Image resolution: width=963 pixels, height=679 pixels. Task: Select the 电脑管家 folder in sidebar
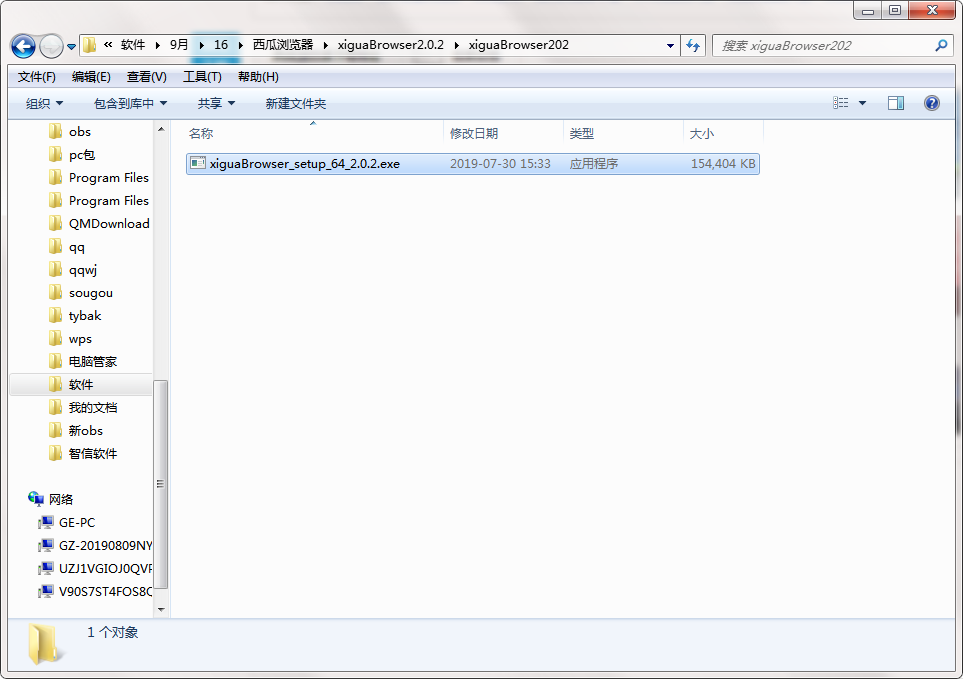tap(92, 361)
